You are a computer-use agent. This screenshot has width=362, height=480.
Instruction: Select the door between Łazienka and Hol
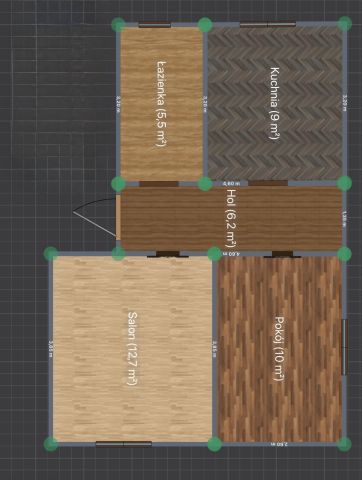coord(159,184)
